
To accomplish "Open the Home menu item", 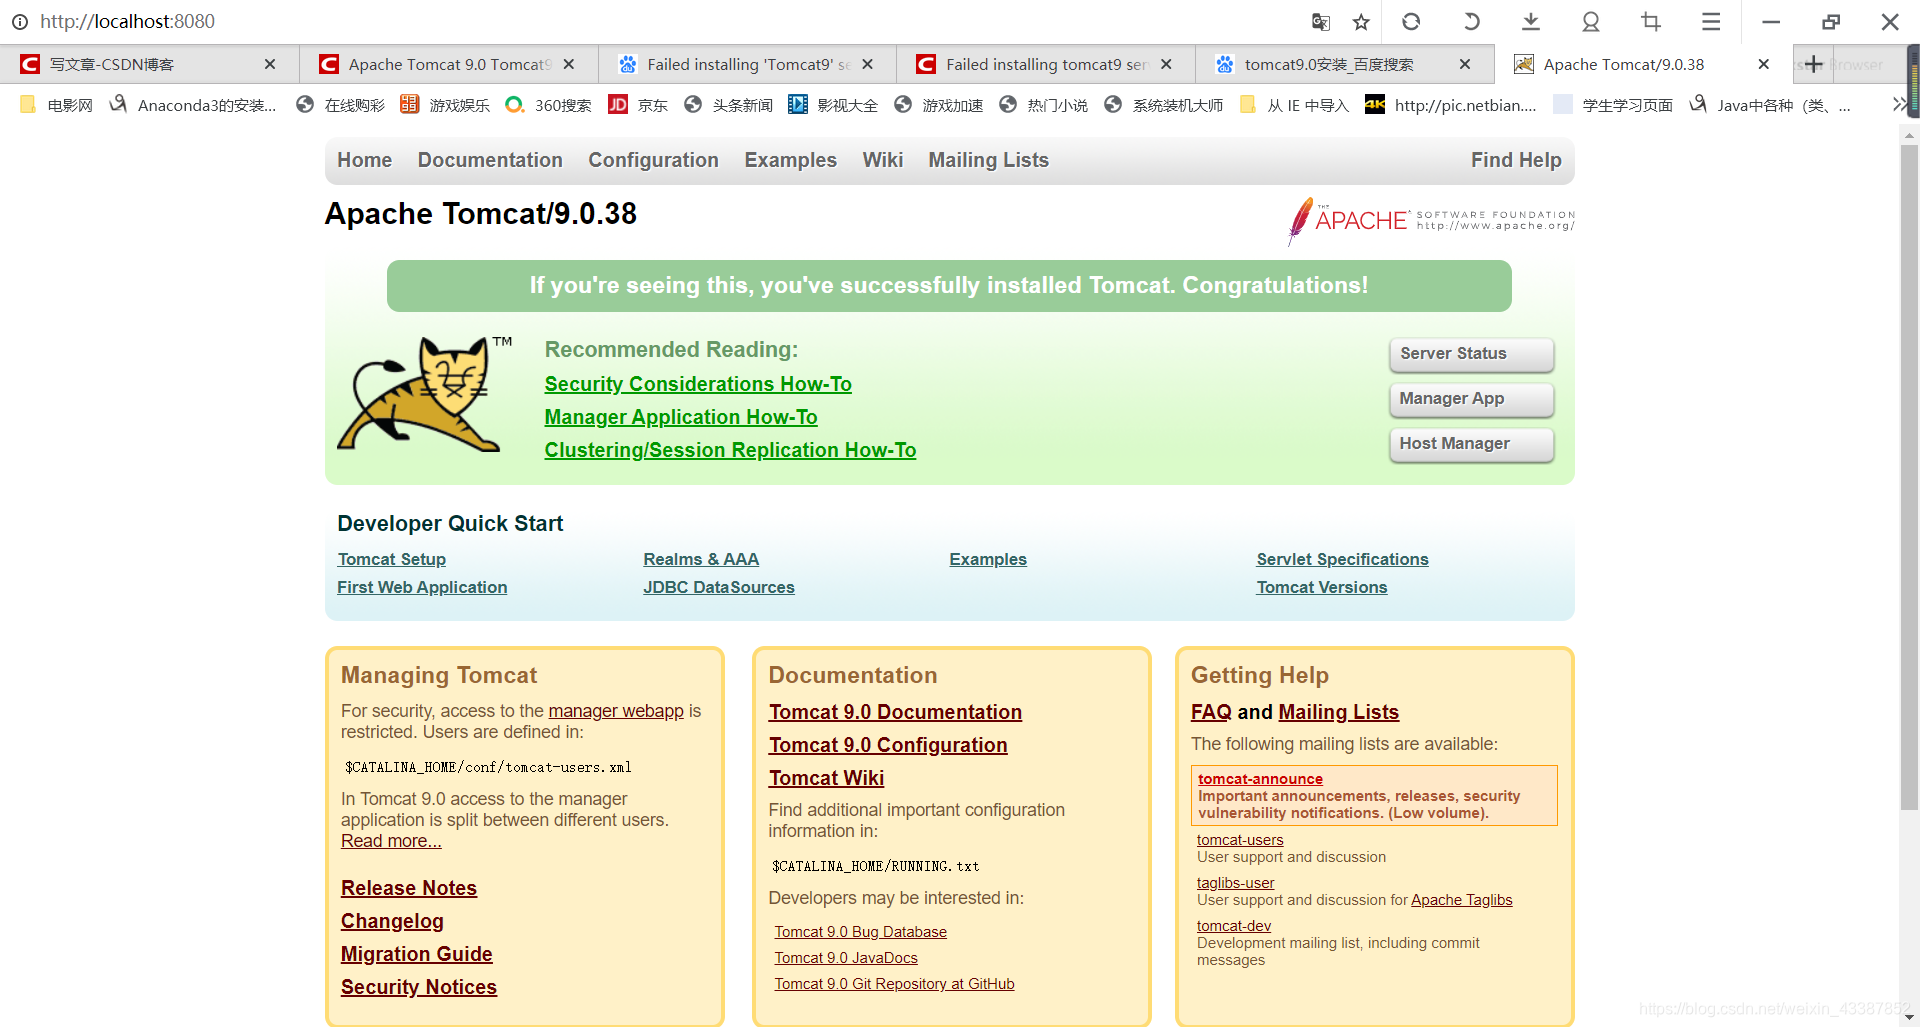I will click(365, 160).
